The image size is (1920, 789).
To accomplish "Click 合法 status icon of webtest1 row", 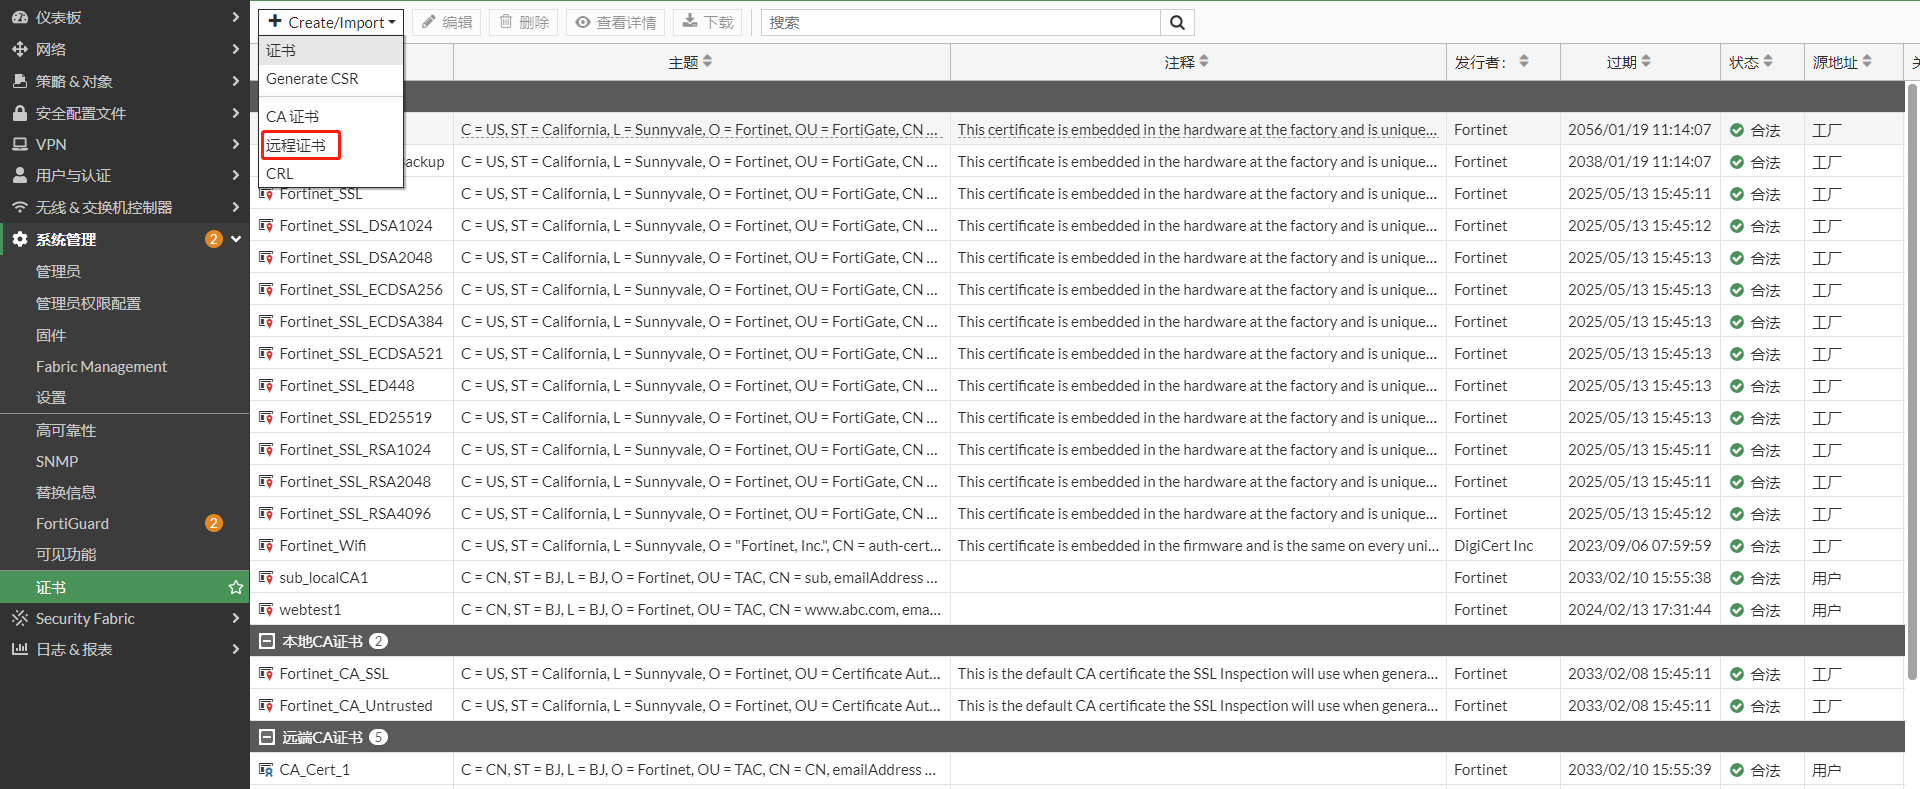I will (1737, 610).
